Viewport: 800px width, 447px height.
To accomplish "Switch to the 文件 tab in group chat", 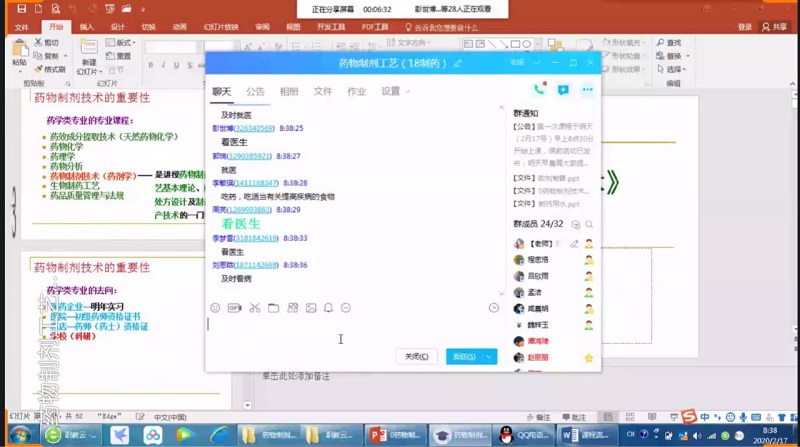I will coord(322,91).
